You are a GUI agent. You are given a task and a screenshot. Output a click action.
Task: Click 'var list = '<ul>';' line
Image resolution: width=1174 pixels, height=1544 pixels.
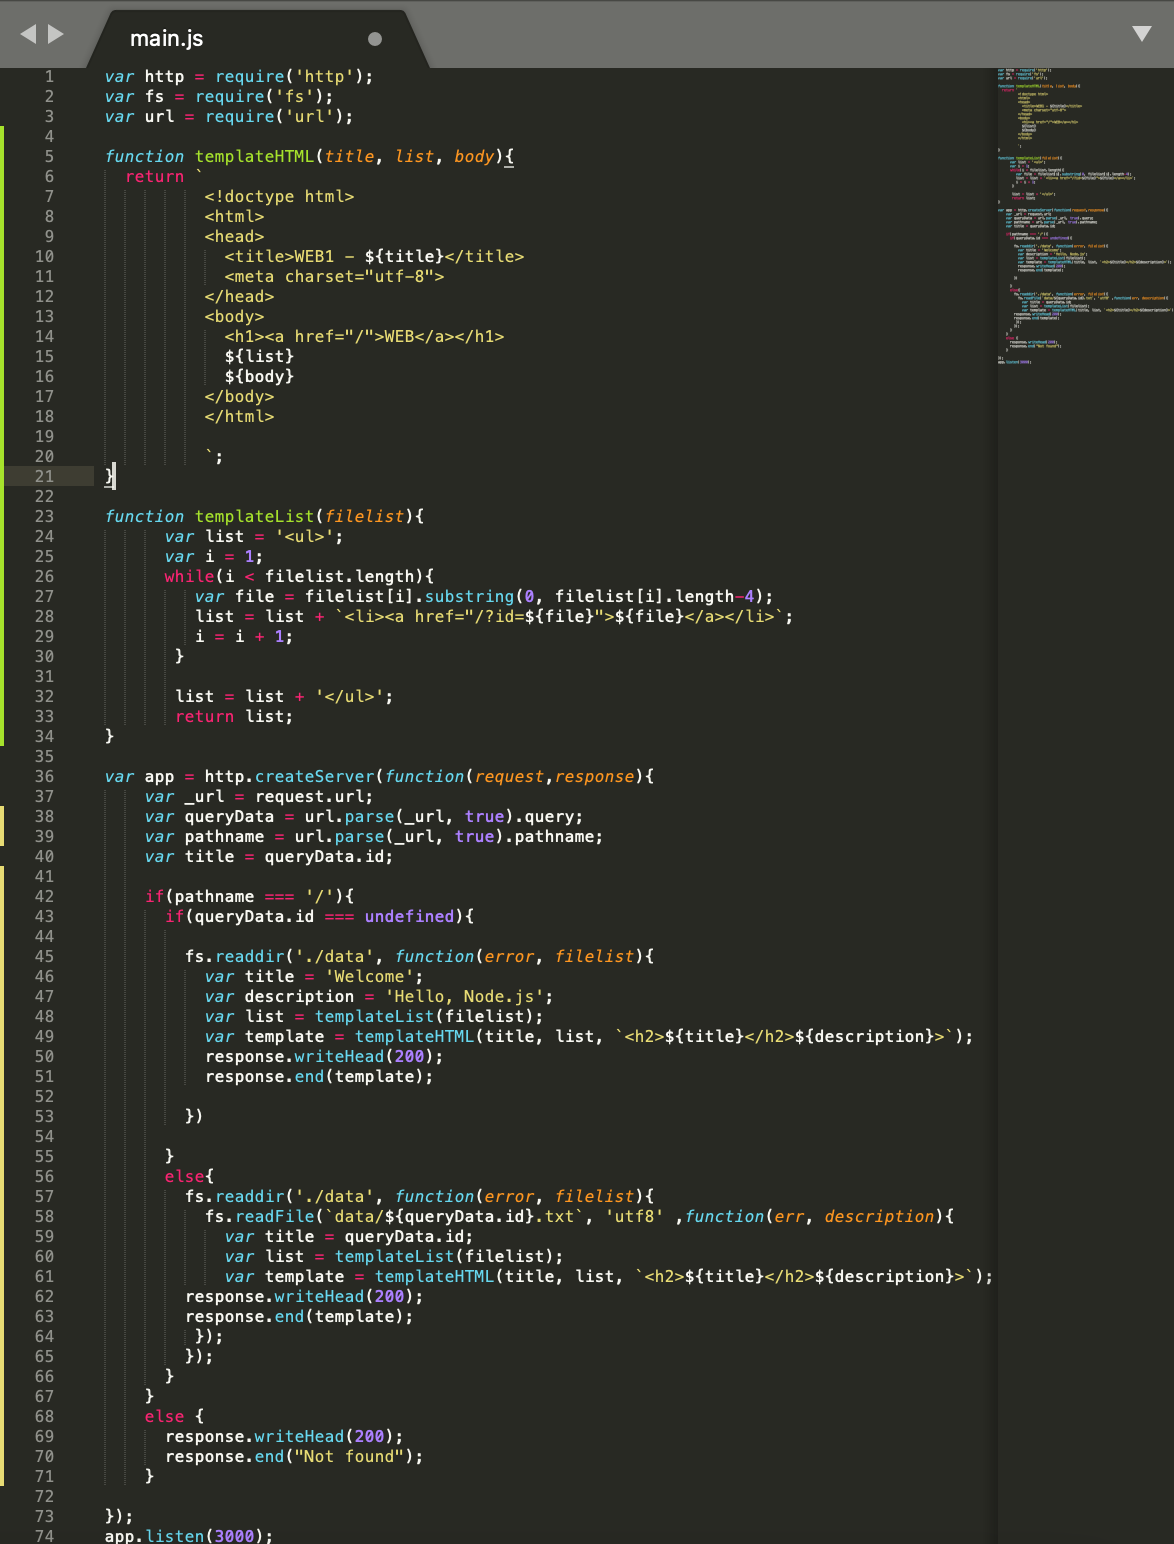254,536
